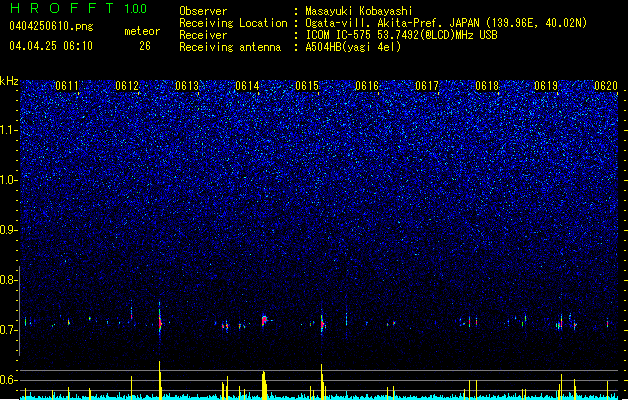Select observer name Masayuki Kobayashi
Image resolution: width=629 pixels, height=400 pixels.
pos(359,11)
